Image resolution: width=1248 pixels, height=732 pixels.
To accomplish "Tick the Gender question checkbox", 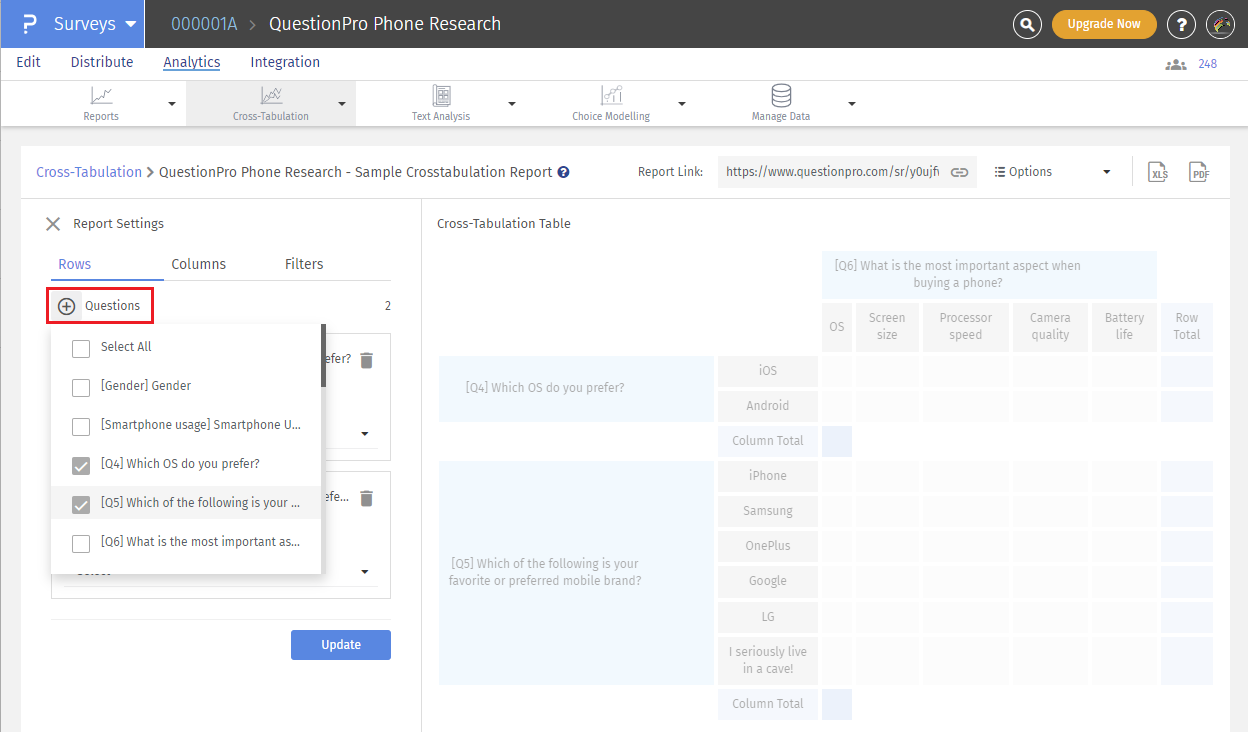I will tap(81, 386).
